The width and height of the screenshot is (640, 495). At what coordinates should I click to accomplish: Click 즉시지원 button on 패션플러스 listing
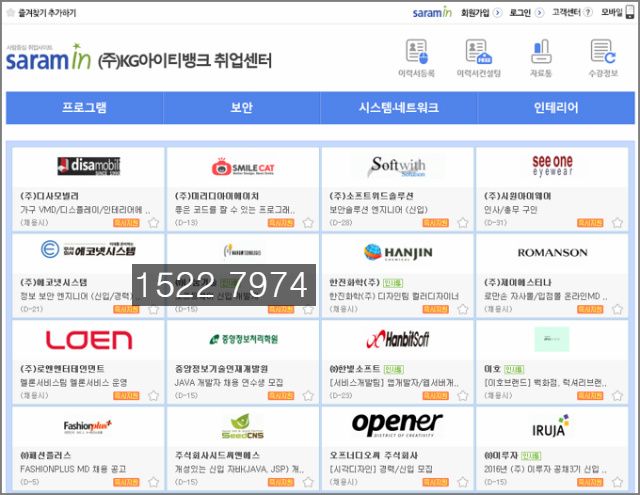(x=126, y=482)
